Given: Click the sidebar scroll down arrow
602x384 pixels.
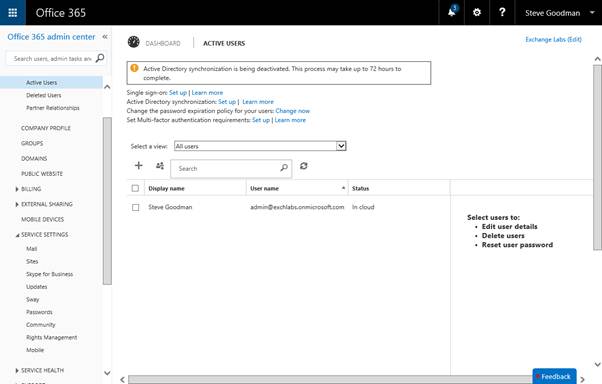Looking at the screenshot, I should (x=107, y=373).
